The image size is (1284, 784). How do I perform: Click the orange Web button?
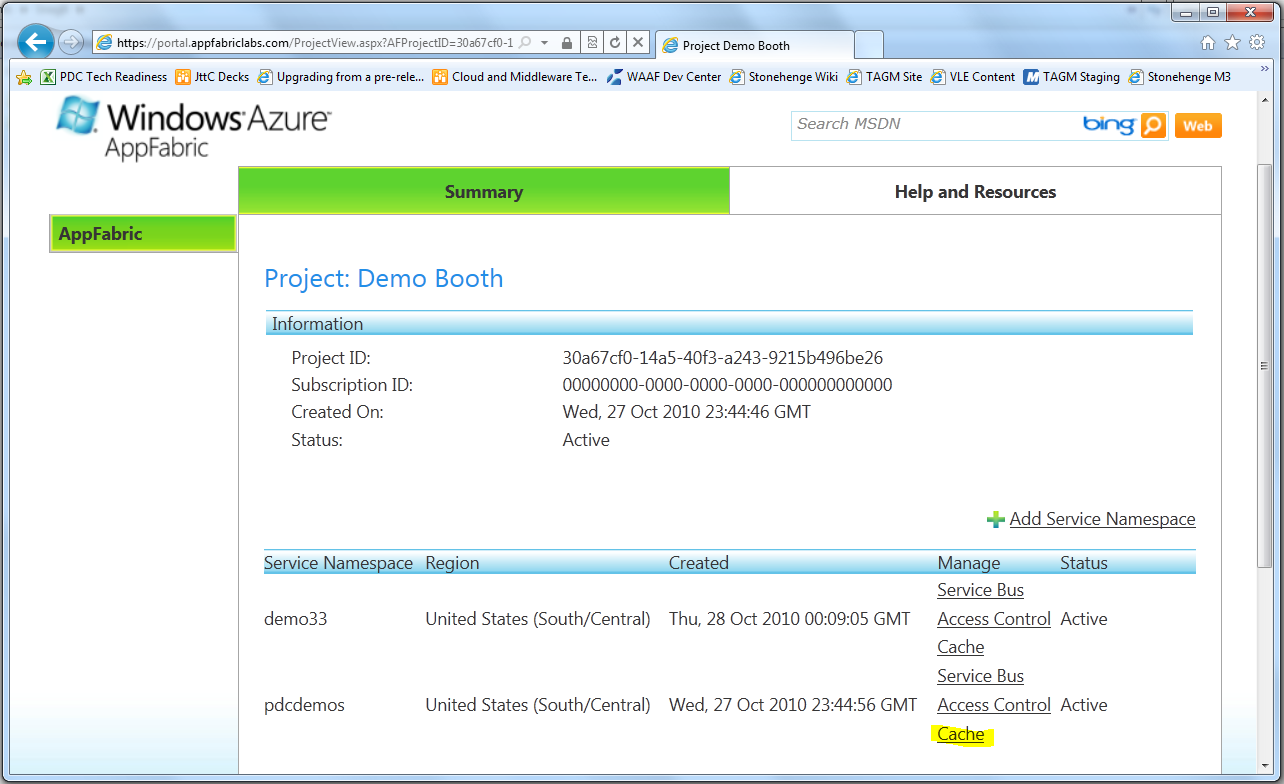click(x=1198, y=126)
